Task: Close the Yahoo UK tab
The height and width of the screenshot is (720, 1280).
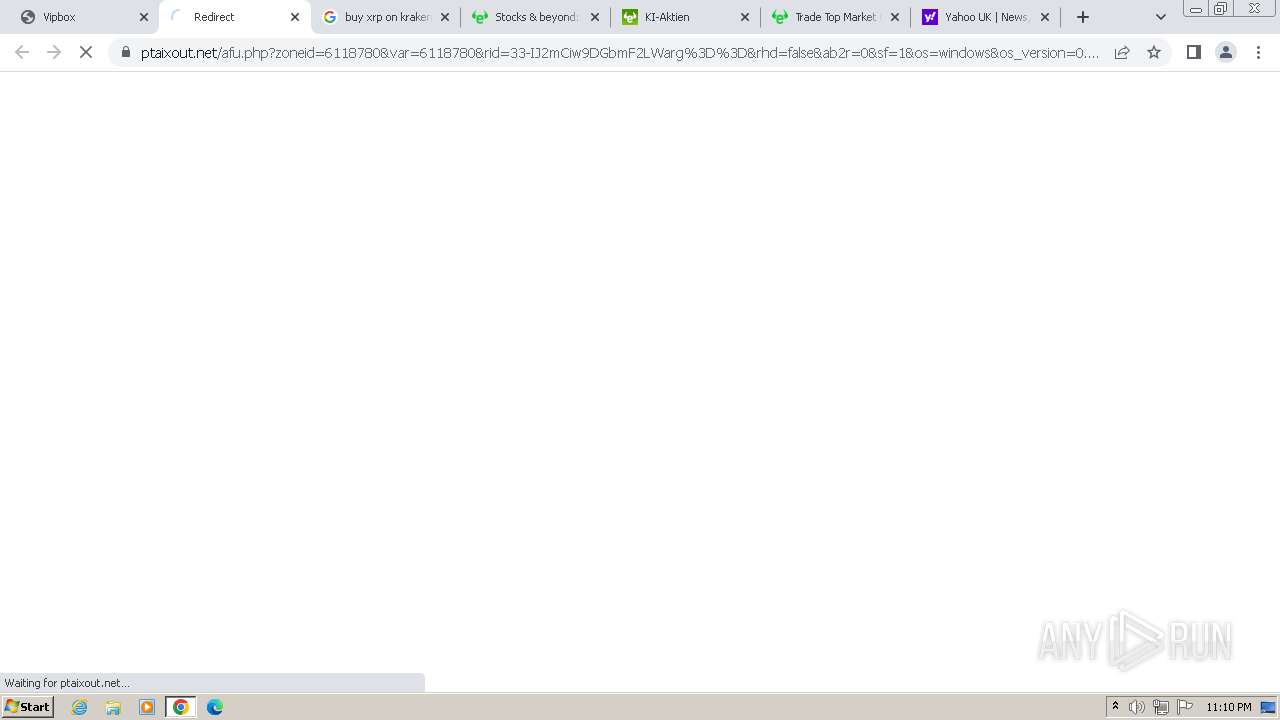Action: [1045, 17]
